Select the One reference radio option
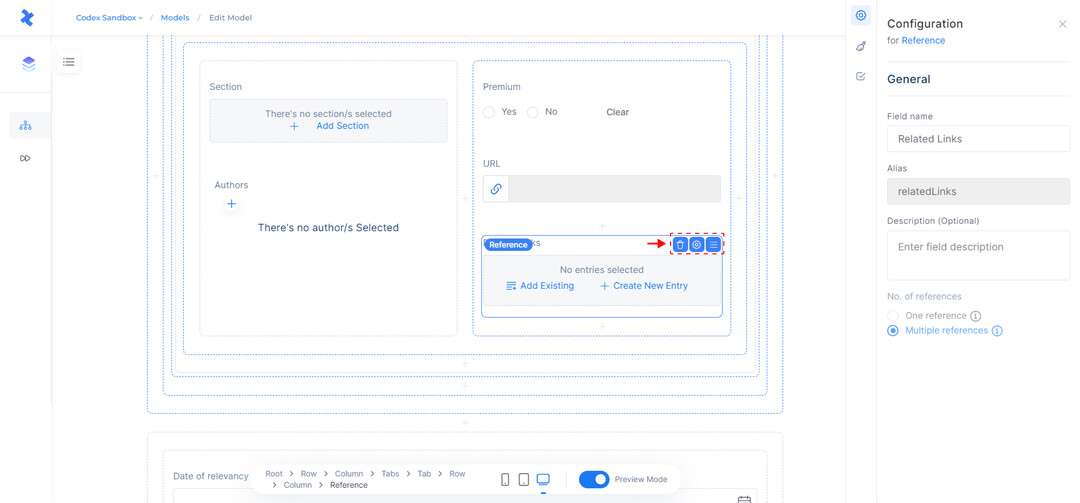The image size is (1080, 503). tap(893, 316)
